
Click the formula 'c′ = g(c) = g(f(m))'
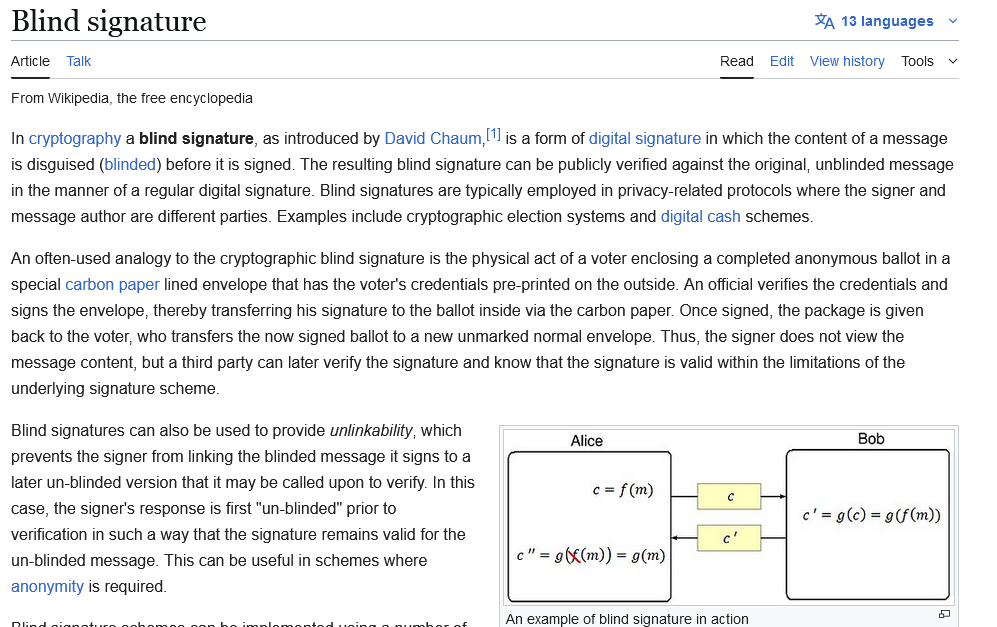point(871,515)
